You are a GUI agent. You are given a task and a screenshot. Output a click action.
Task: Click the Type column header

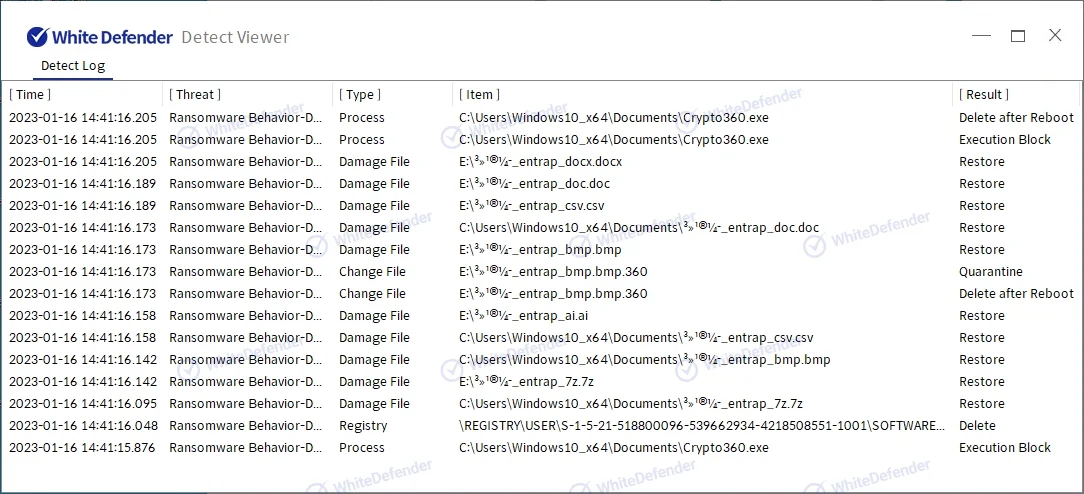point(360,94)
